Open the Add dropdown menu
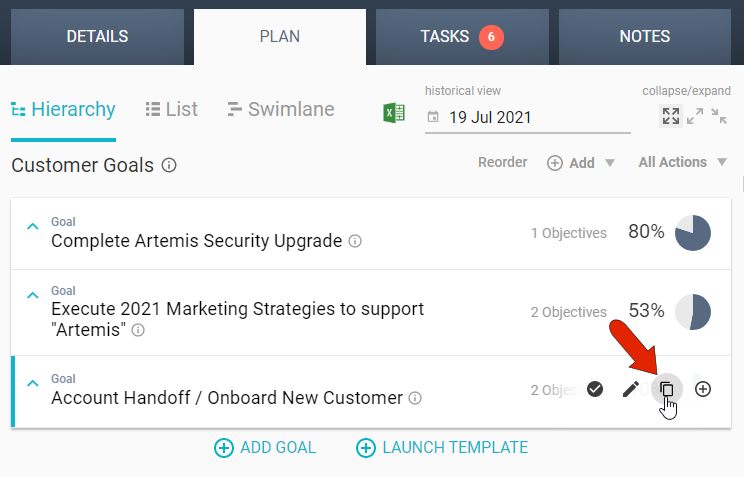The image size is (744, 477). pos(581,163)
